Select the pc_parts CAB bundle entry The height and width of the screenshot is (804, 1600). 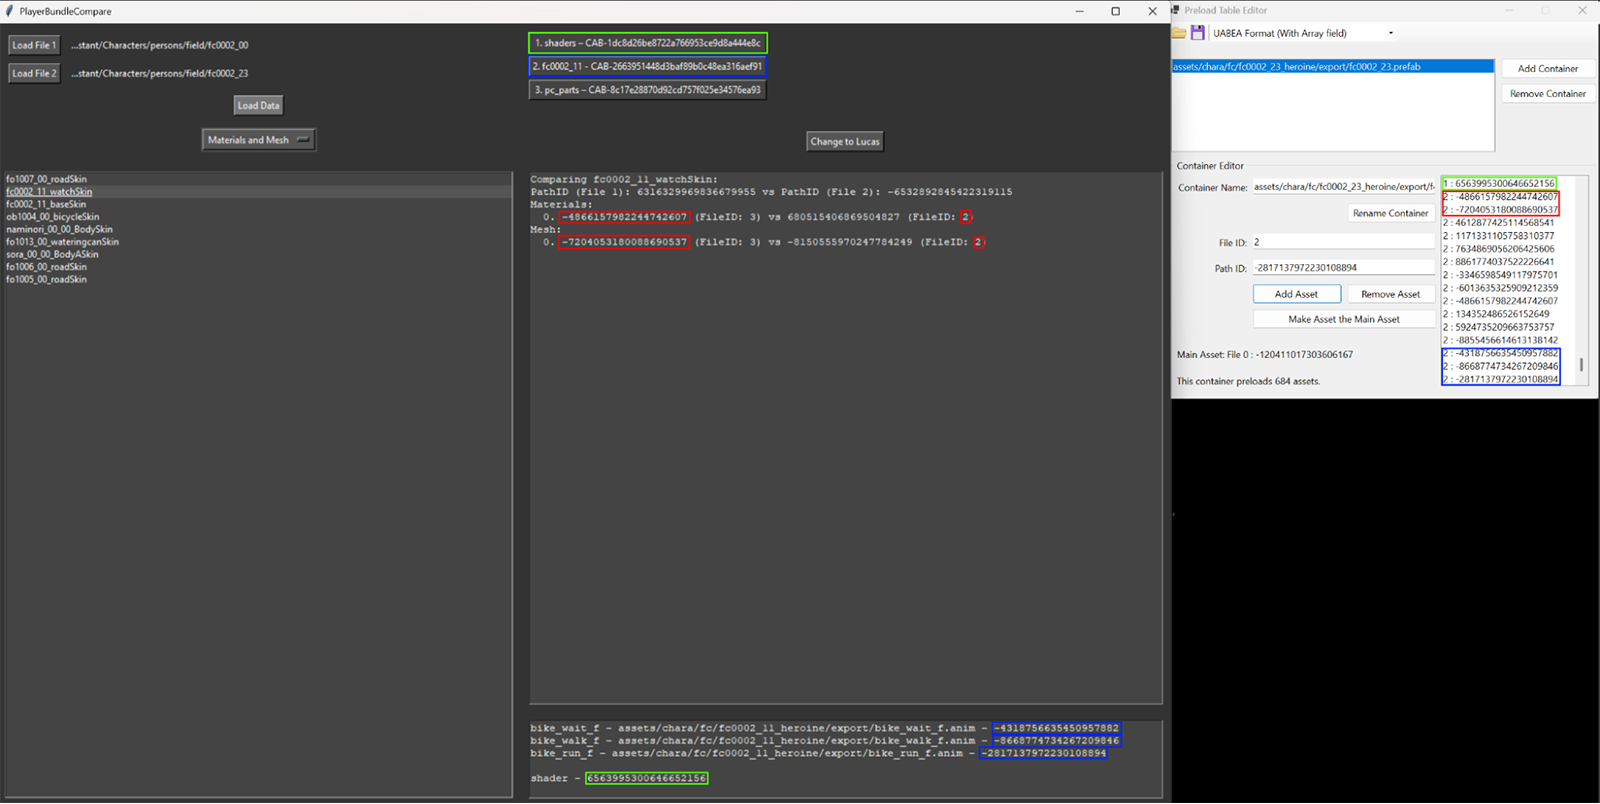click(648, 90)
